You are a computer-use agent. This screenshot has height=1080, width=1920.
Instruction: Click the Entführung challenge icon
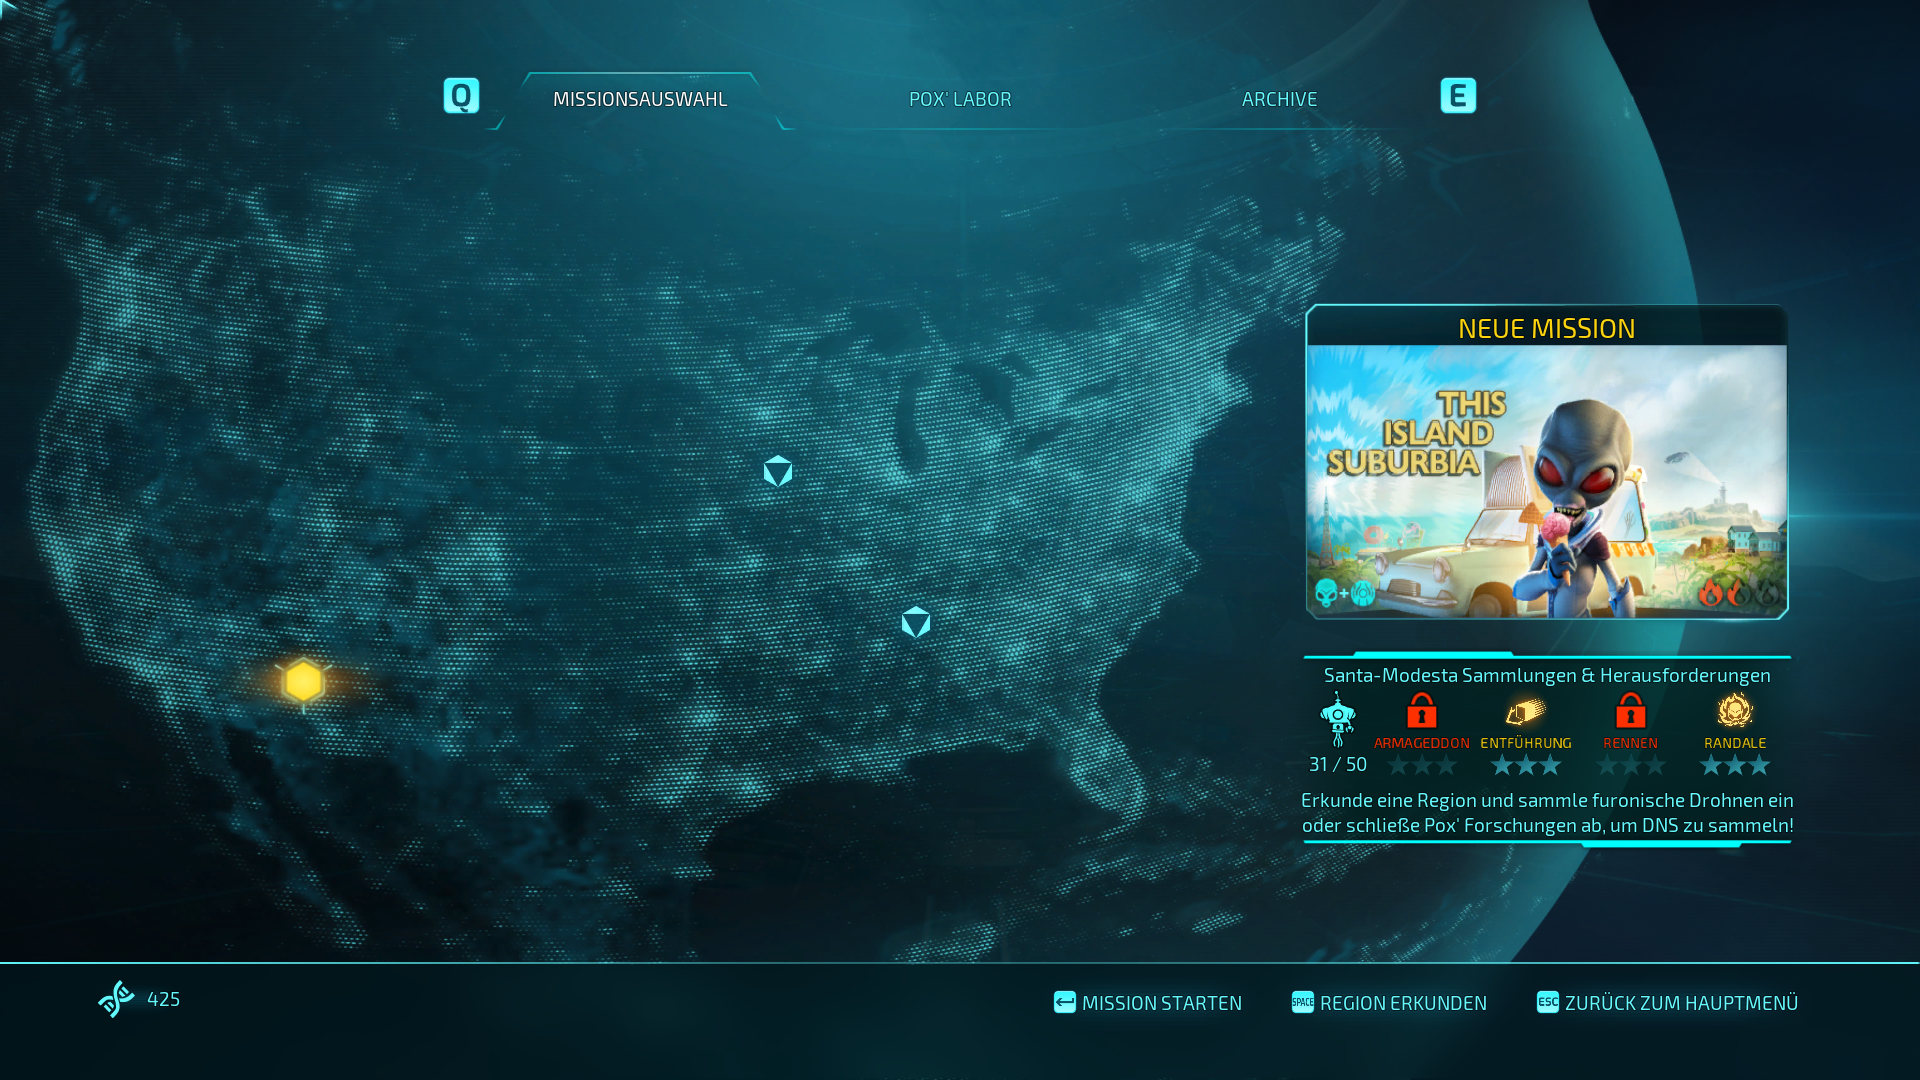click(x=1526, y=711)
